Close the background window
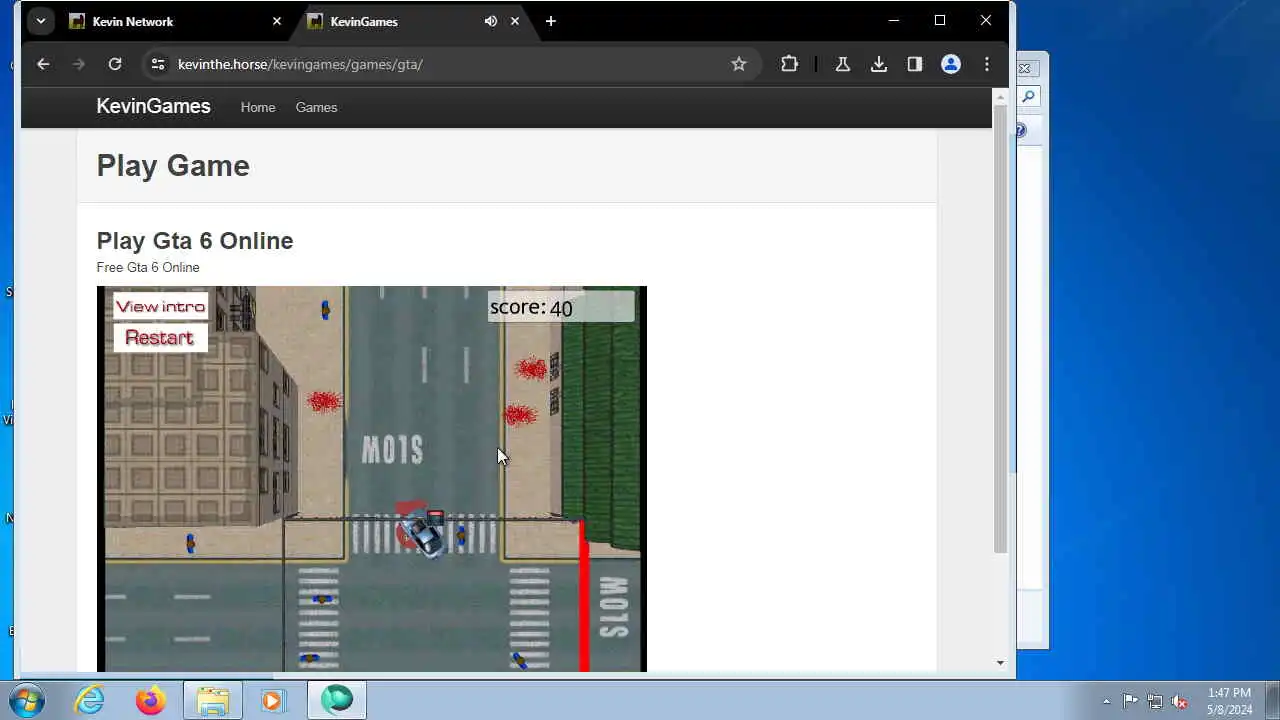Screen dimensions: 1280x720 coord(1027,68)
